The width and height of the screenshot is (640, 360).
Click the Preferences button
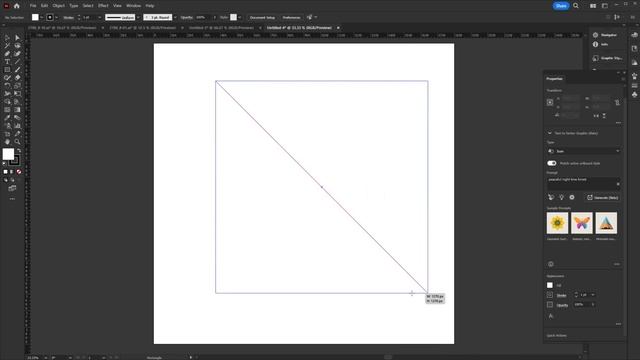[291, 18]
